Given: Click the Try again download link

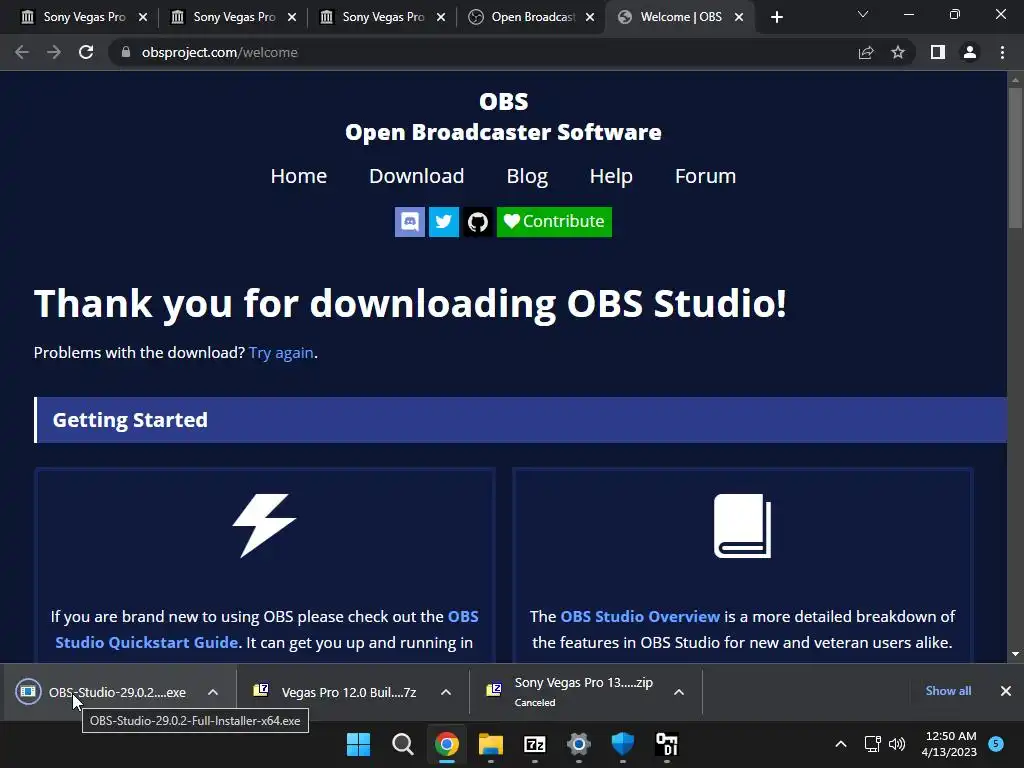Looking at the screenshot, I should (281, 353).
